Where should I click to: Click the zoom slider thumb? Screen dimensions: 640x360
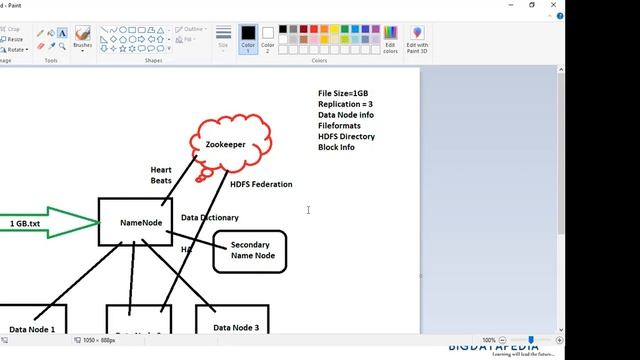(531, 340)
